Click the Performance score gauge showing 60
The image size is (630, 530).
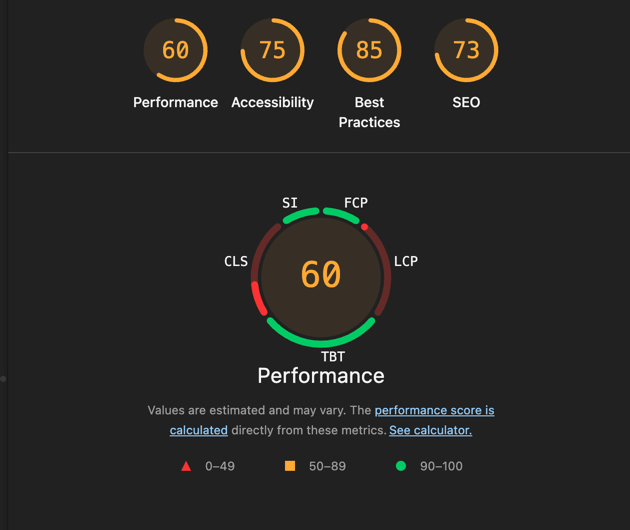tap(175, 50)
